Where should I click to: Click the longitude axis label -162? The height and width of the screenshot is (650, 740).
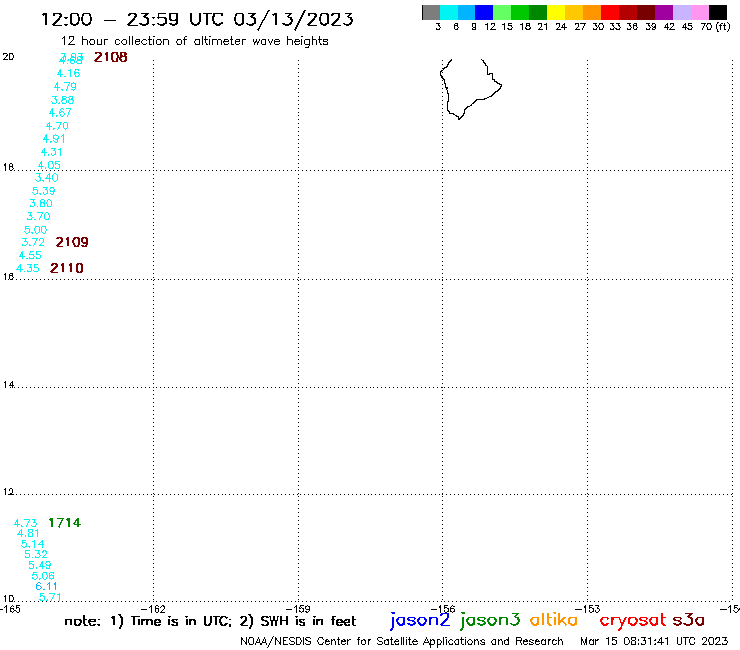pyautogui.click(x=153, y=609)
